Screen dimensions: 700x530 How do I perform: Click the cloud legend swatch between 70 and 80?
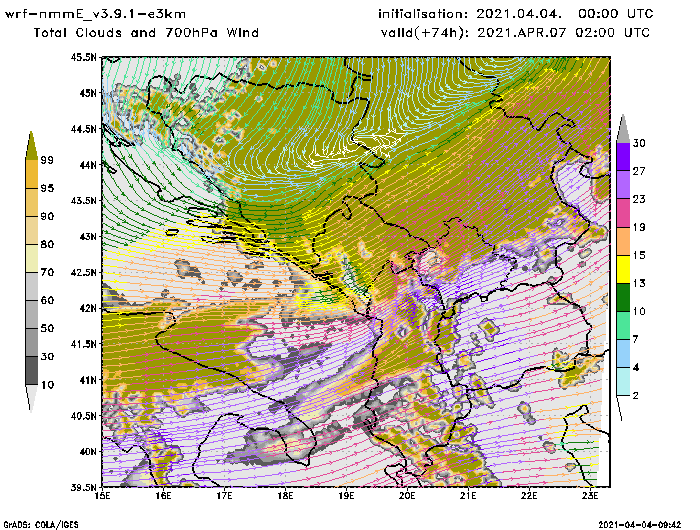point(32,259)
